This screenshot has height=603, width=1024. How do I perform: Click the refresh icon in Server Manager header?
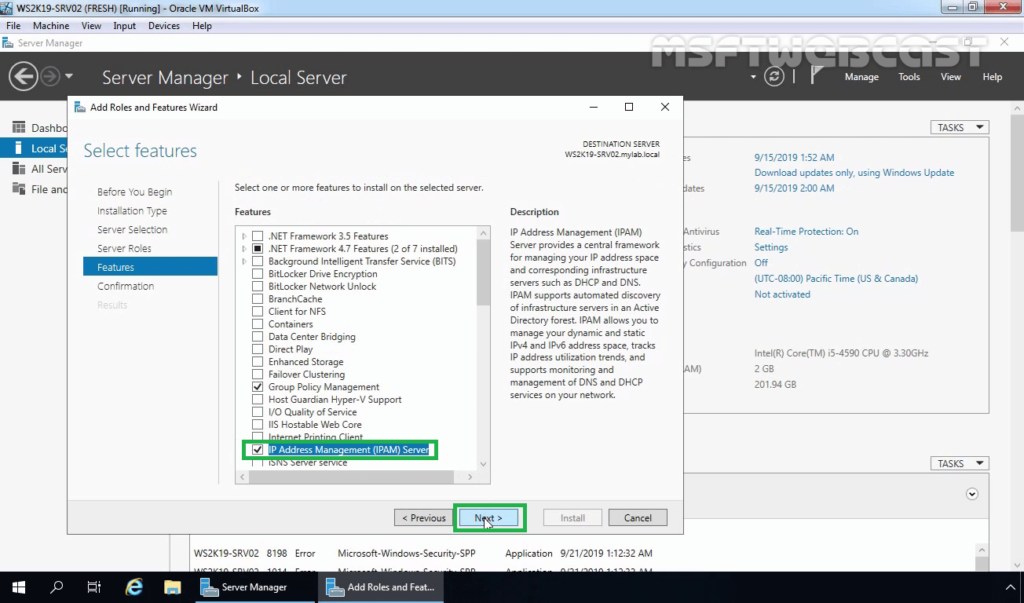click(x=774, y=76)
